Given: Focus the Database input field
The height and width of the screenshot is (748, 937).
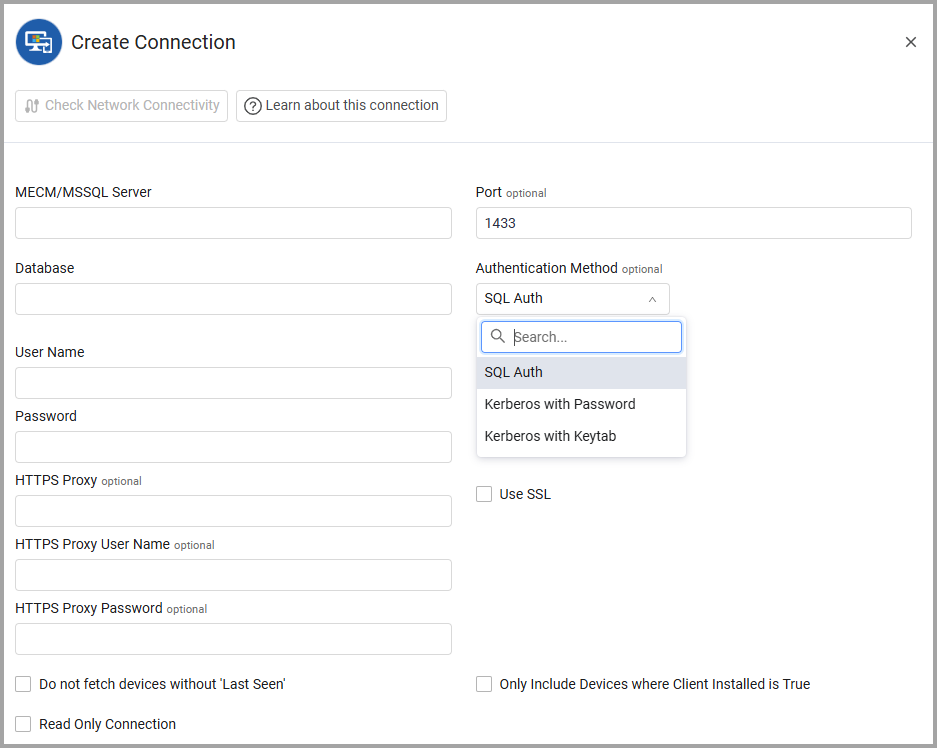Looking at the screenshot, I should point(233,299).
